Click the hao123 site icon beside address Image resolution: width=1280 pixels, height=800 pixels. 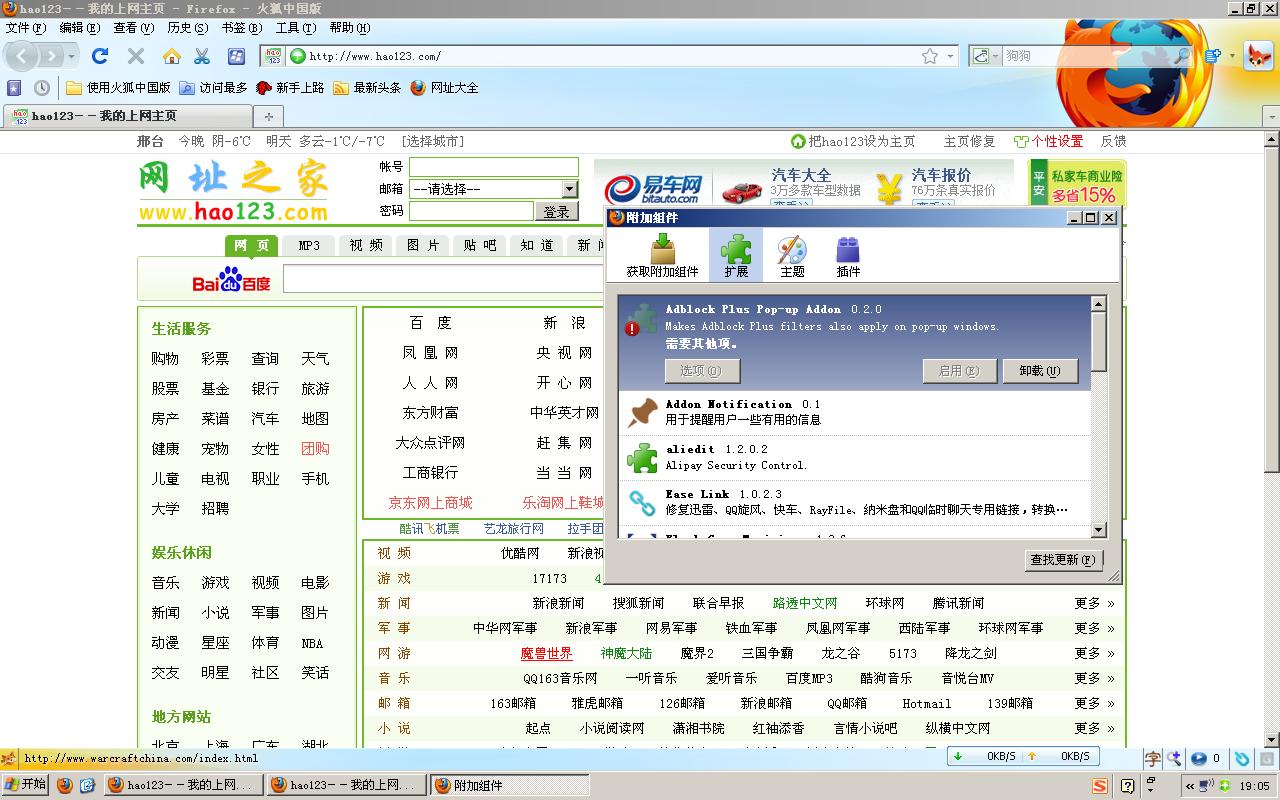(x=274, y=56)
